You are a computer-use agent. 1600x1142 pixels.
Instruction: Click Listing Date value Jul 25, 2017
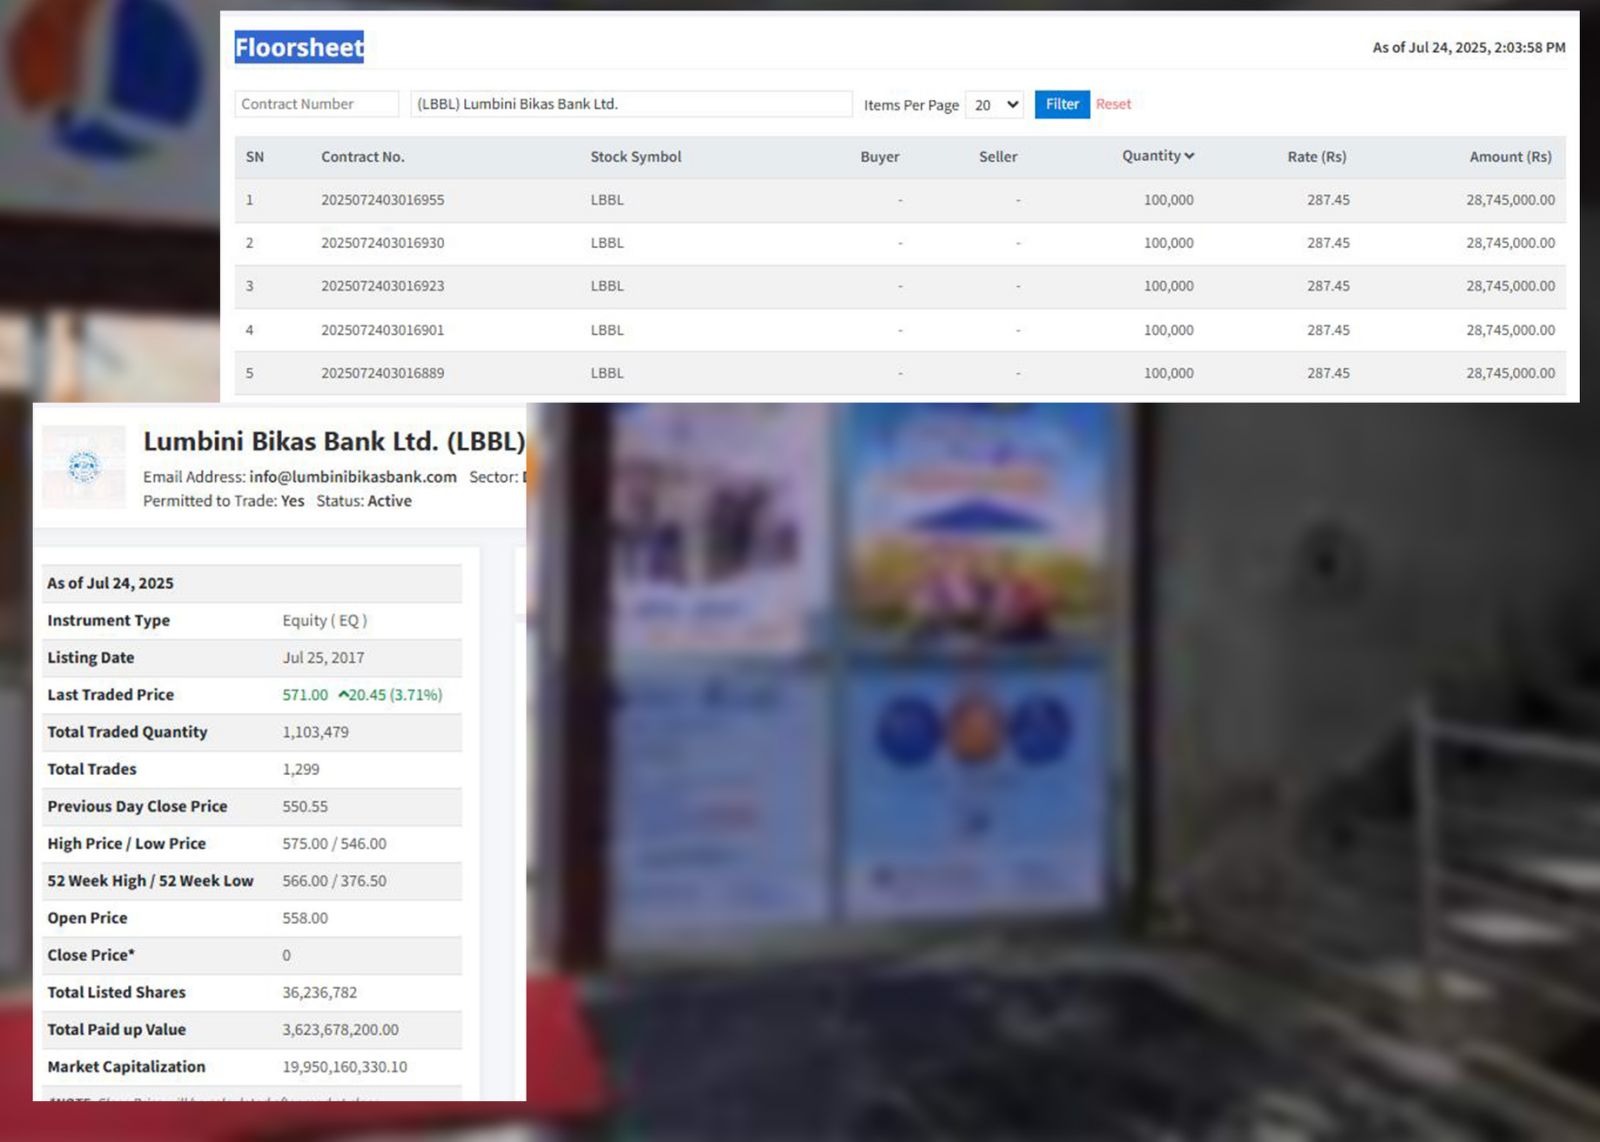[323, 658]
